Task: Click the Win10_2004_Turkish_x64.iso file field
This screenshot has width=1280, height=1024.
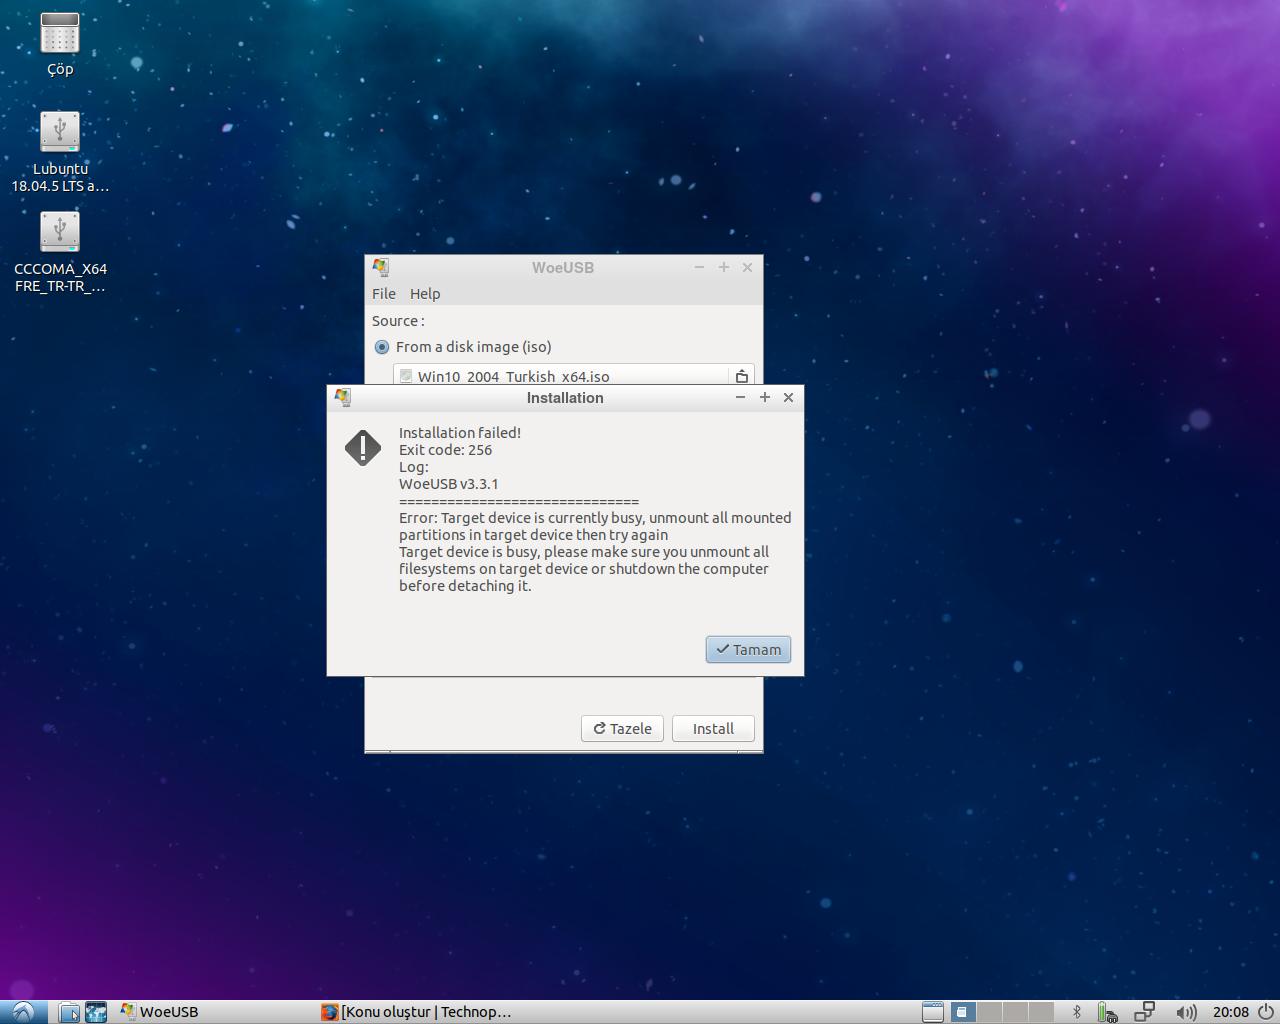Action: 561,375
